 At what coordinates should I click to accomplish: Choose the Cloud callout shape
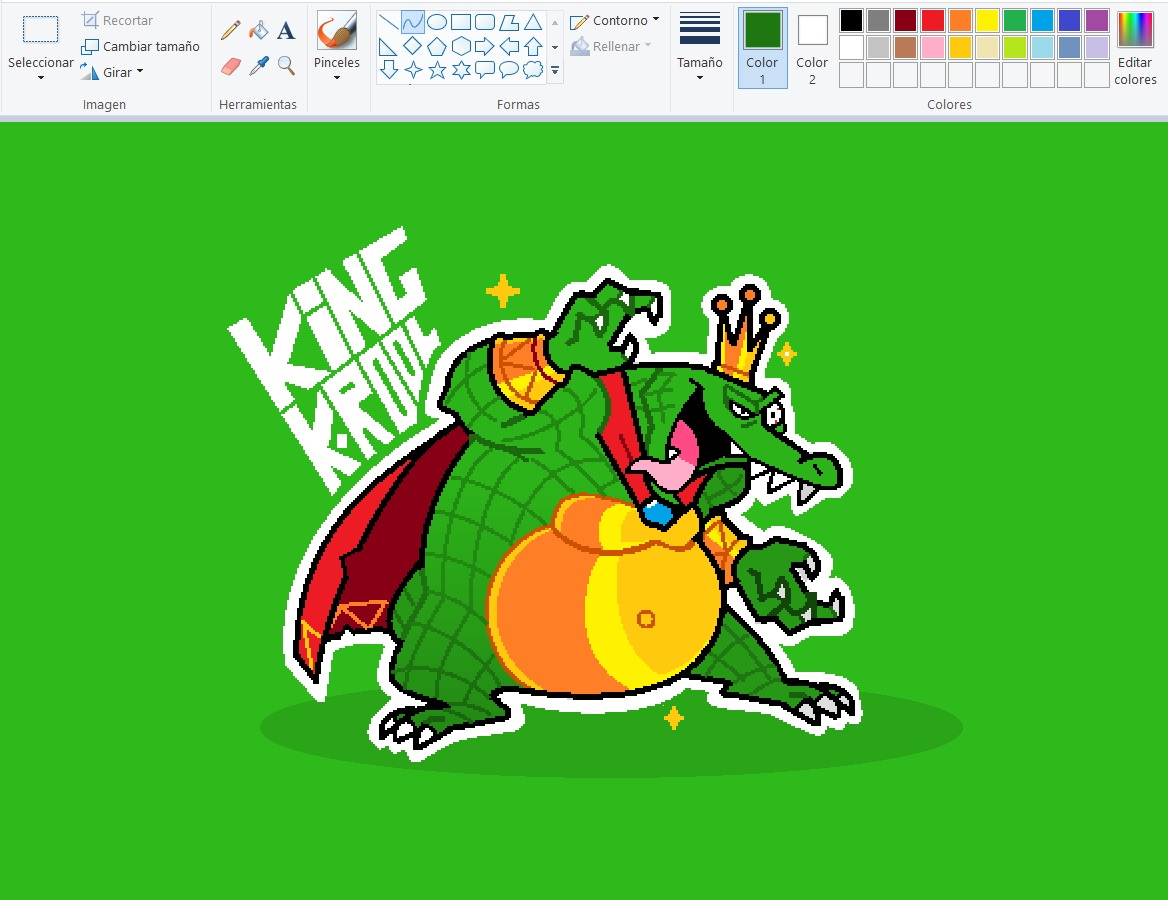click(x=533, y=70)
